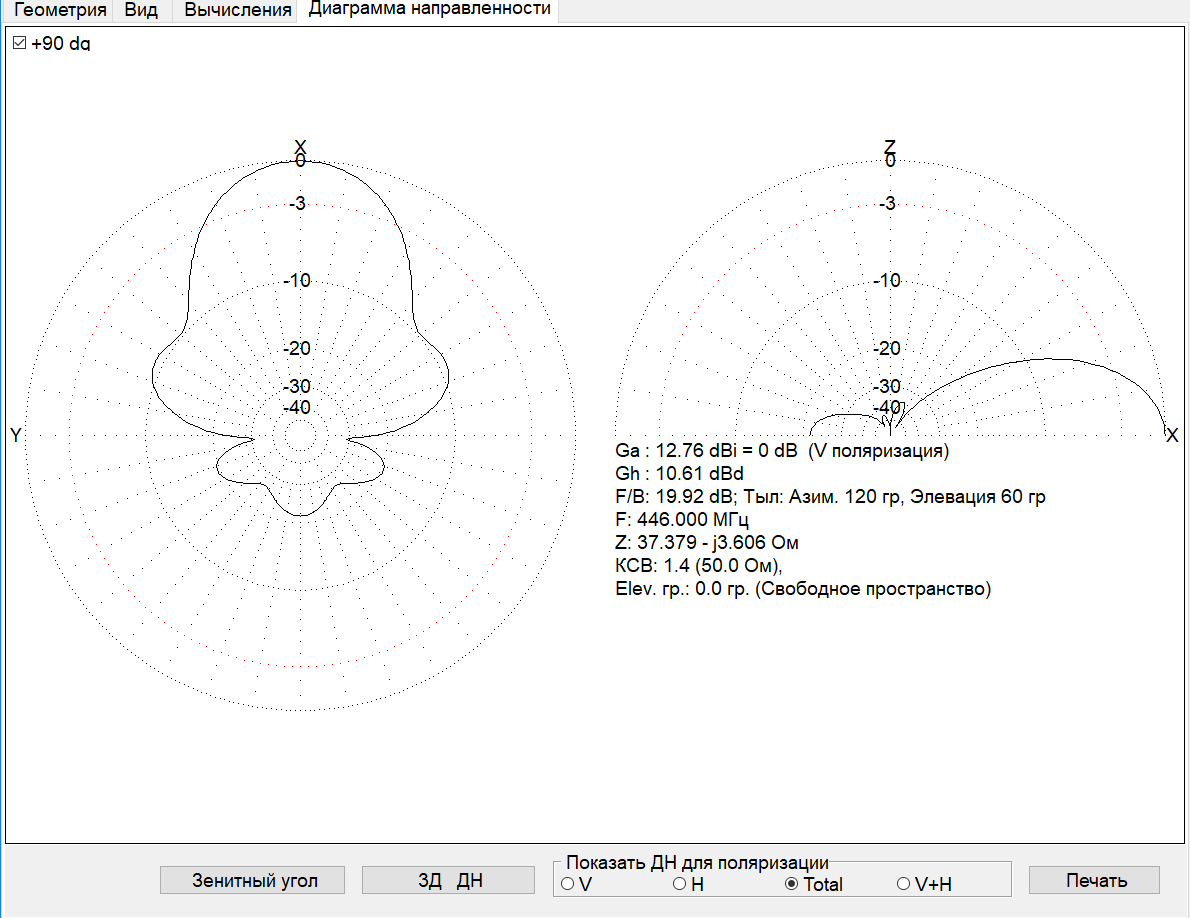Click the Elev. гр.: 0.0 гр. line

803,589
